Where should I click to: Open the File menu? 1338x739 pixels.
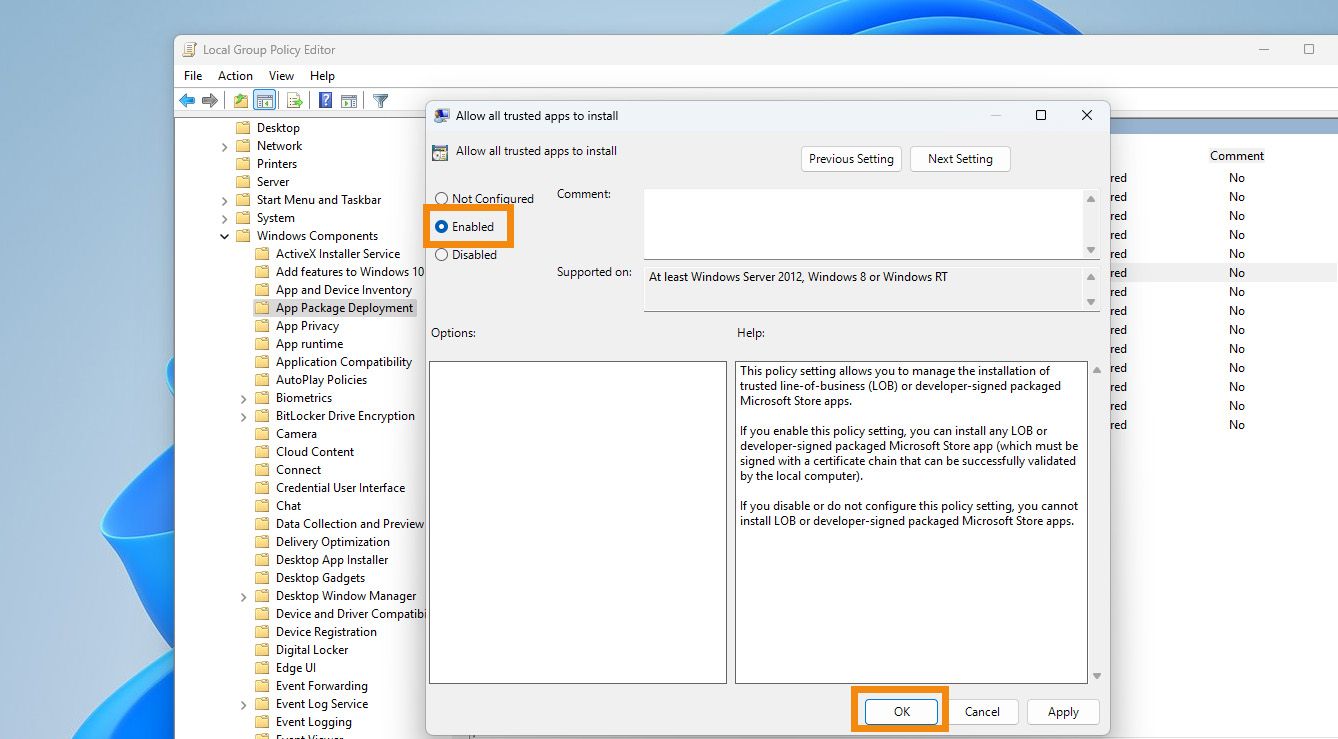click(x=193, y=76)
